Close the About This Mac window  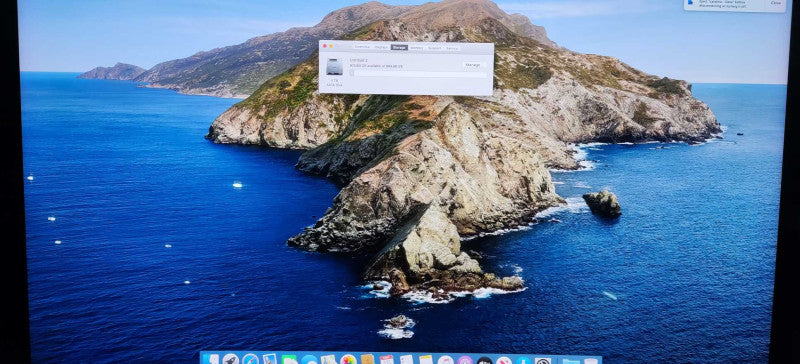(x=324, y=46)
